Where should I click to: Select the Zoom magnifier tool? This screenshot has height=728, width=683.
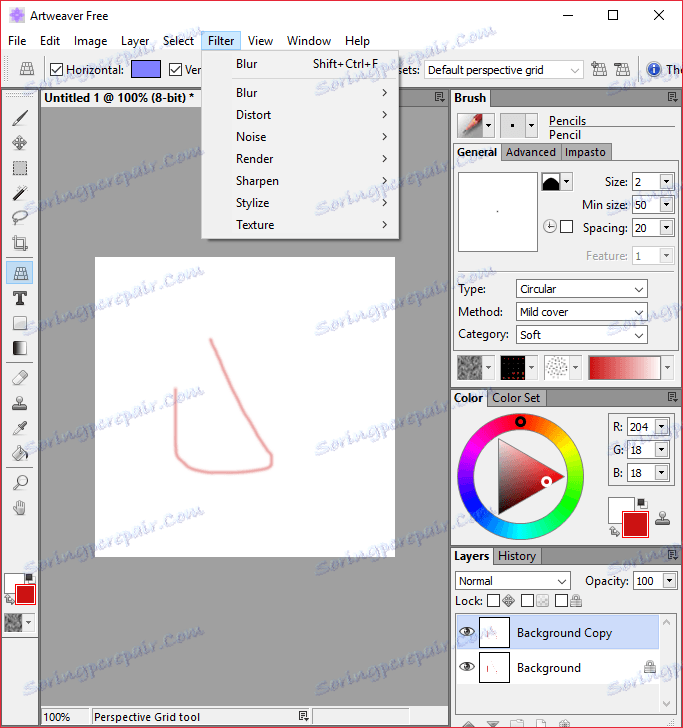tap(20, 483)
